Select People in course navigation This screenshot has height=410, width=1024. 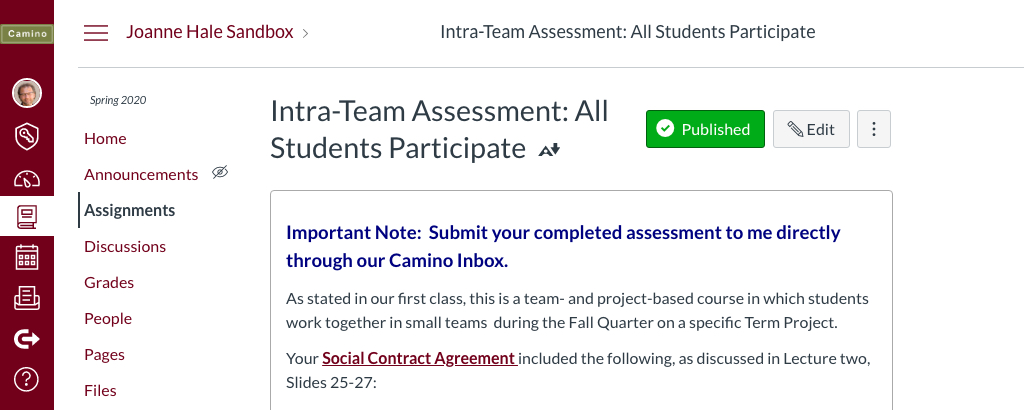108,319
